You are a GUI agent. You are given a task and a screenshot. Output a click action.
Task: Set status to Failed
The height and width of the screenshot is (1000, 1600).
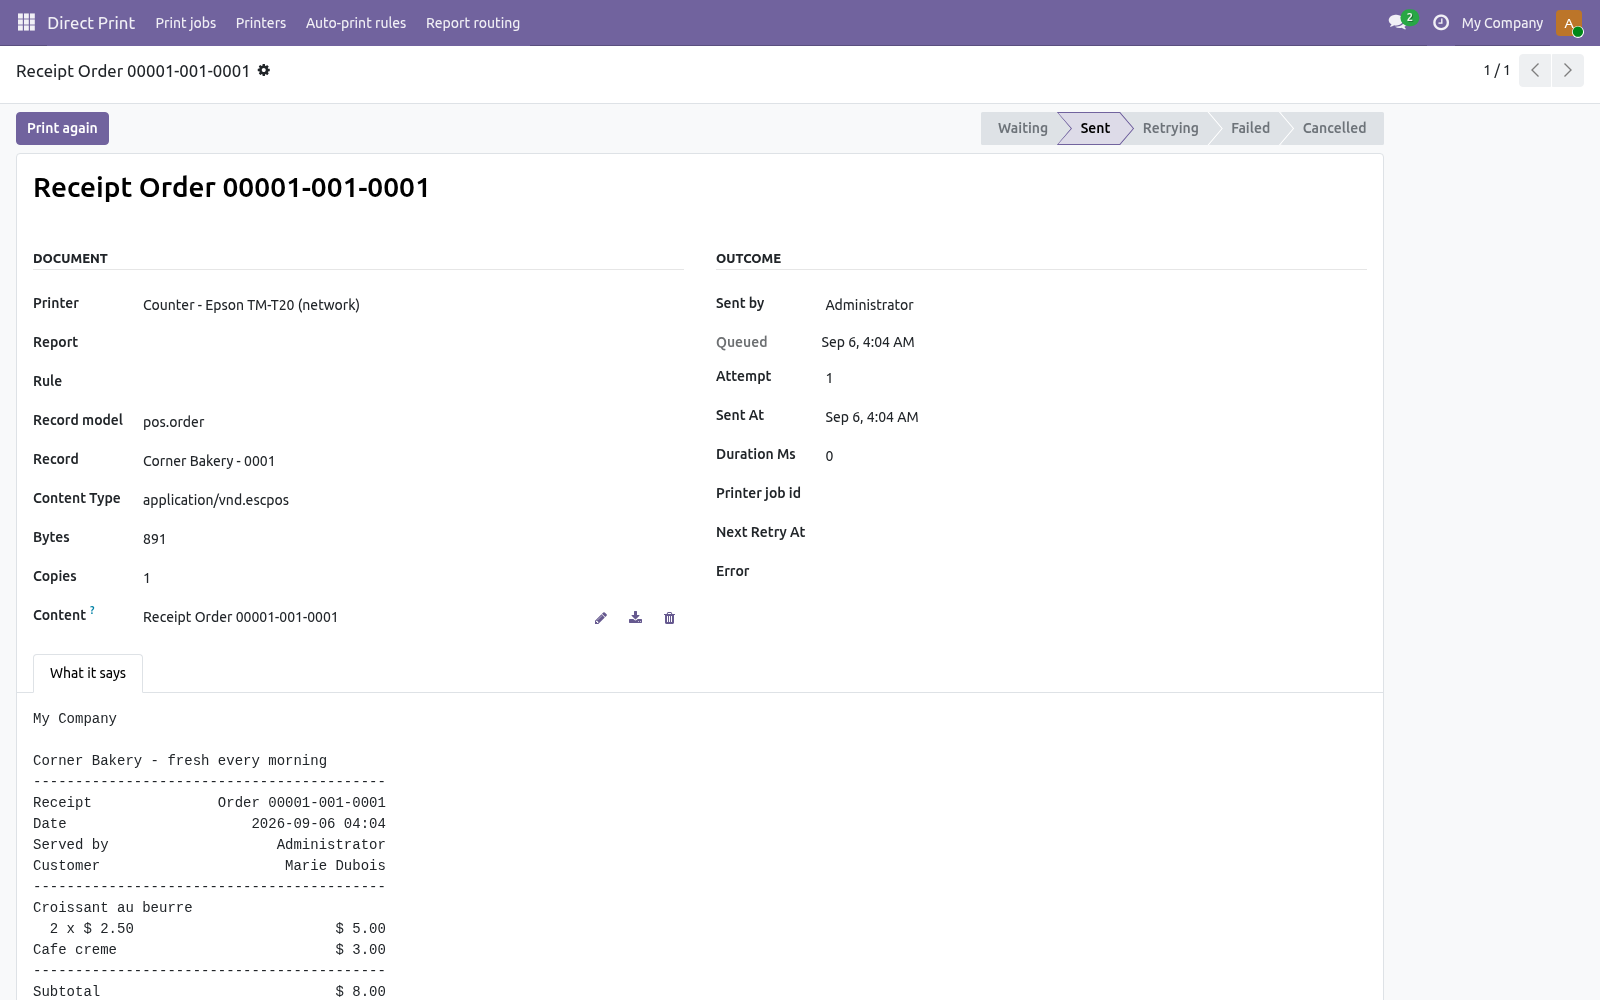tap(1250, 128)
